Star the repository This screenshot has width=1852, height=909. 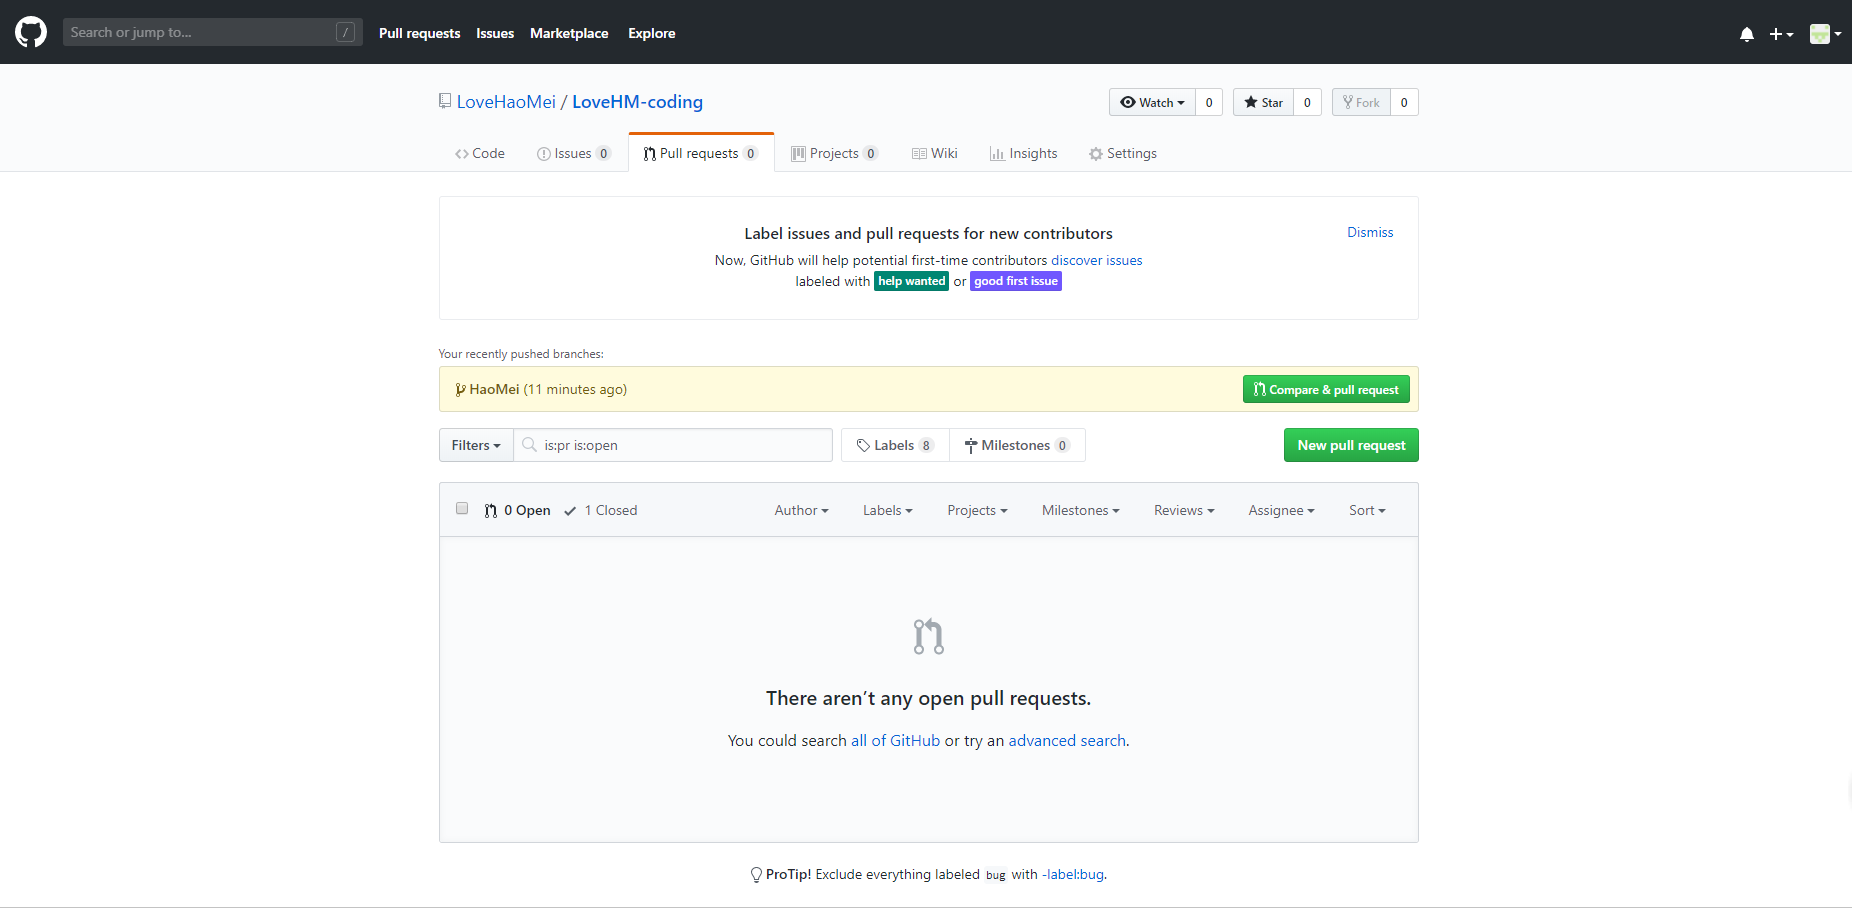pos(1263,102)
